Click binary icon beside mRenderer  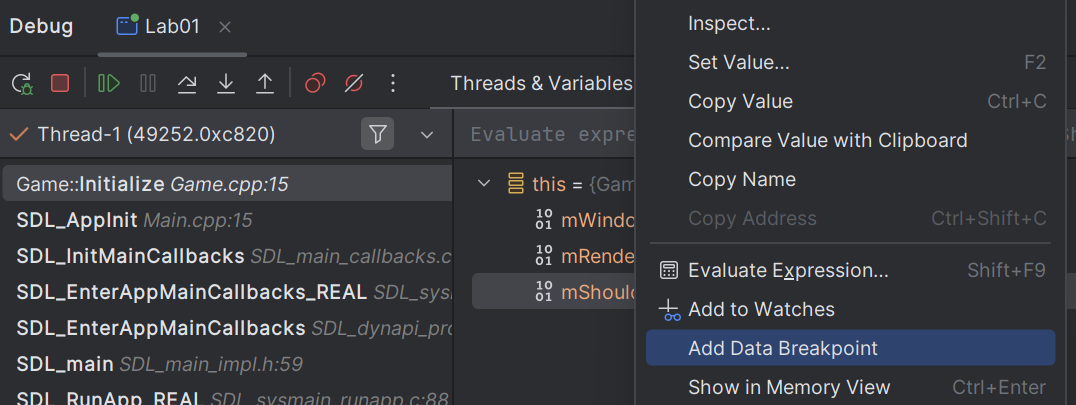[543, 255]
